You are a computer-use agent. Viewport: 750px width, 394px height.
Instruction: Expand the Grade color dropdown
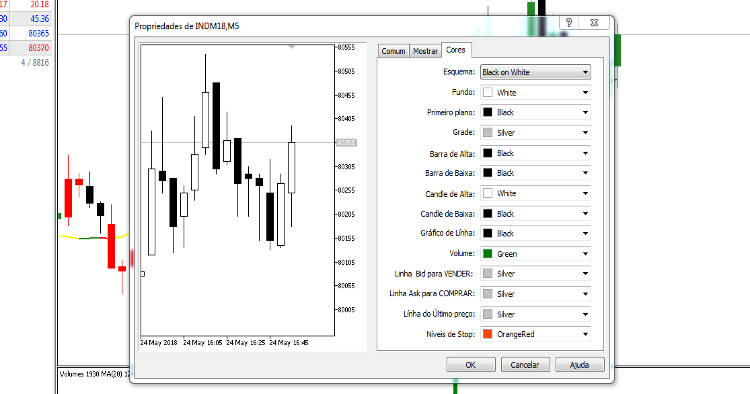tap(535, 132)
